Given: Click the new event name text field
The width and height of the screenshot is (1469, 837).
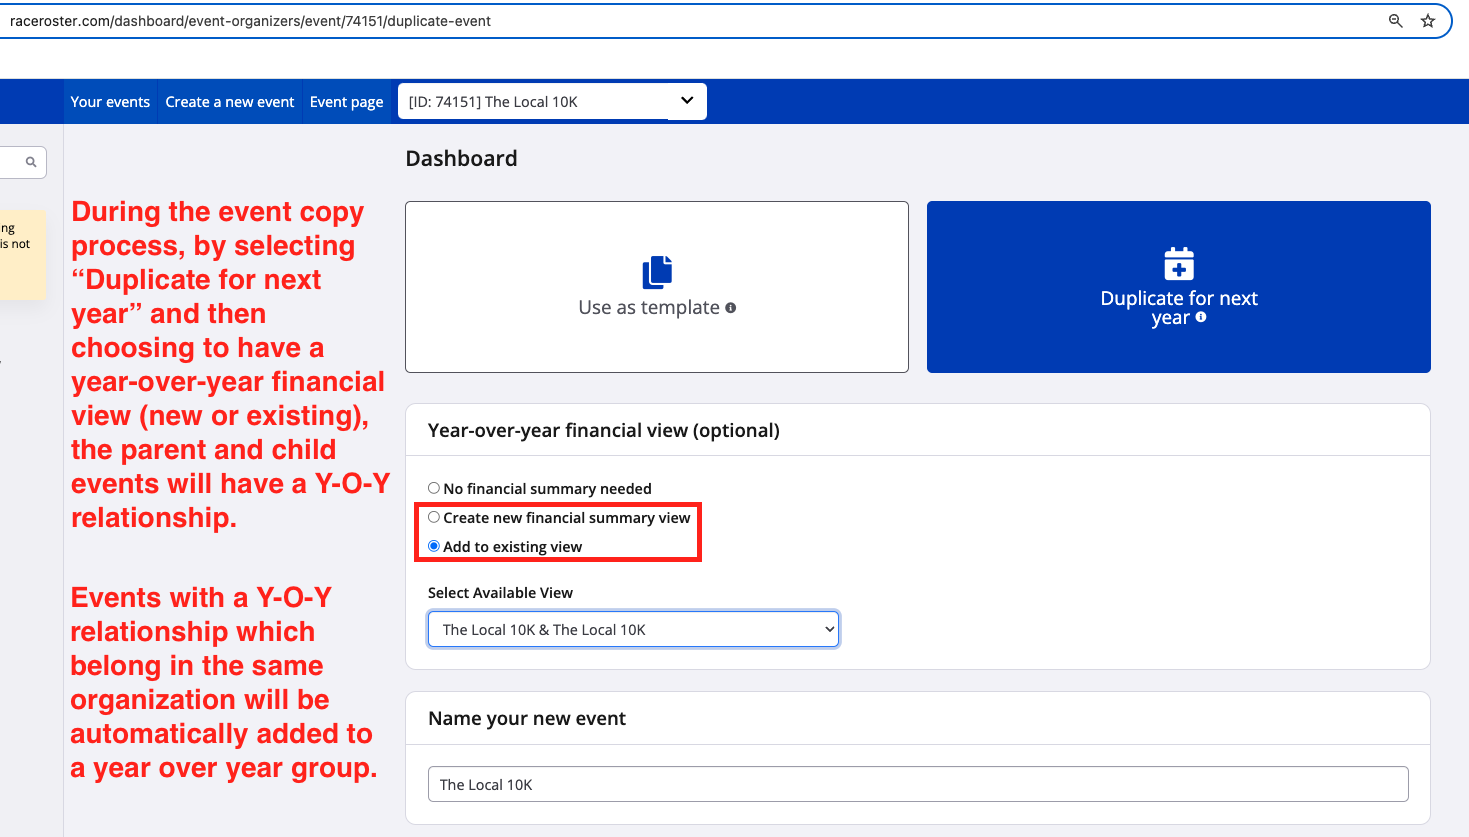Looking at the screenshot, I should 917,785.
